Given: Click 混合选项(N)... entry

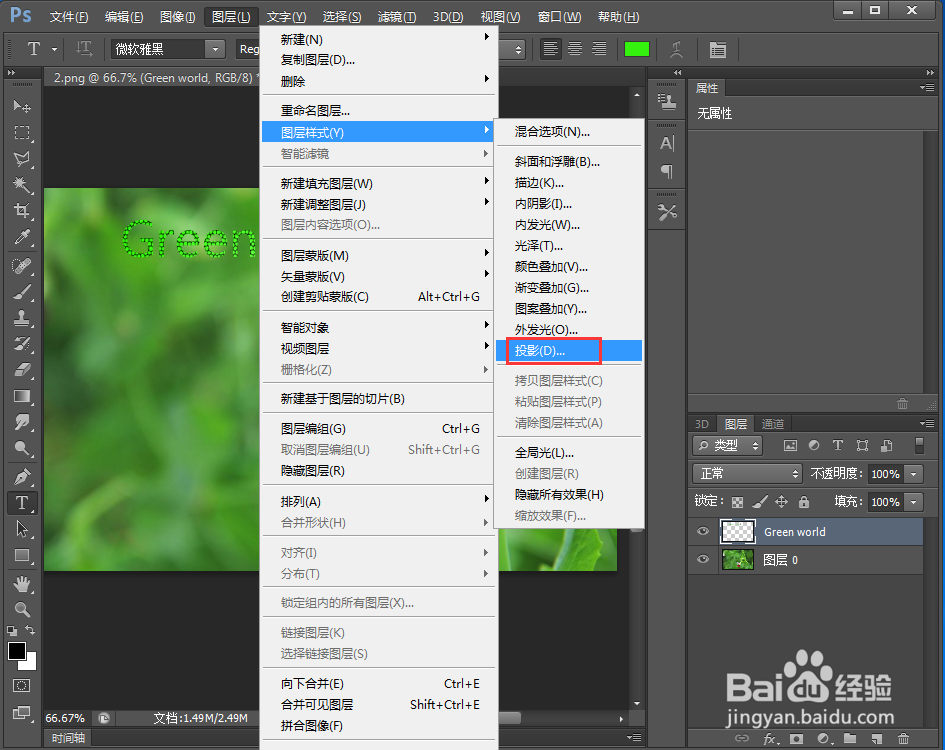Looking at the screenshot, I should (x=568, y=131).
